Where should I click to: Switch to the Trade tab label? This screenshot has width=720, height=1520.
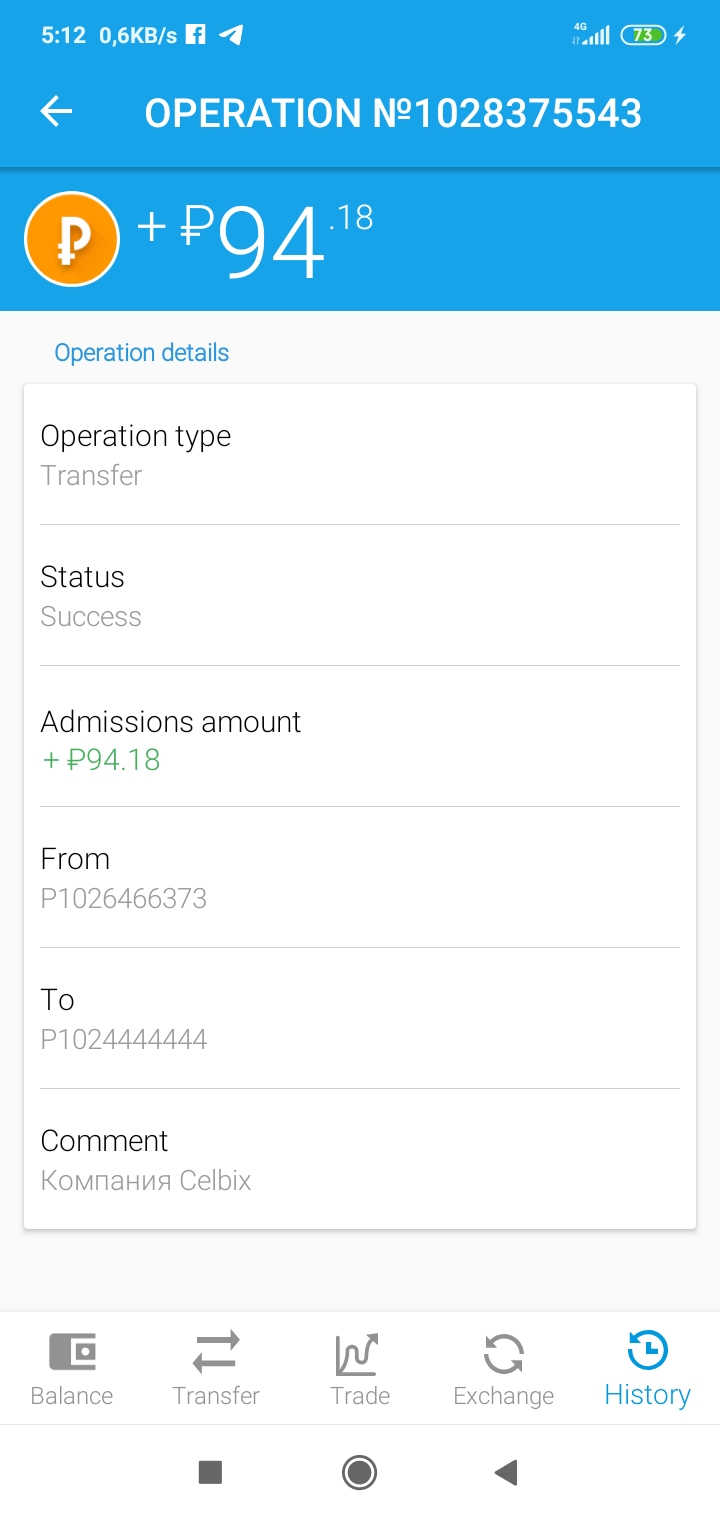click(x=360, y=1396)
